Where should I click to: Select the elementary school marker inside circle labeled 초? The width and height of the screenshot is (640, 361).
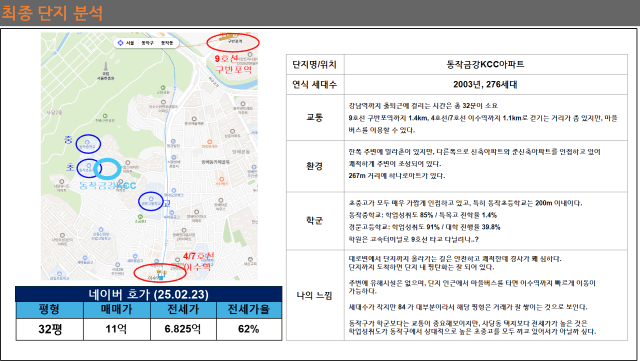(89, 165)
